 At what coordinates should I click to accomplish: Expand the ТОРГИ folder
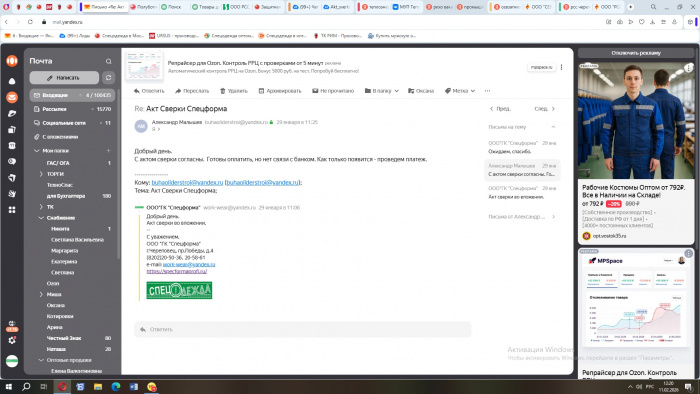tap(41, 174)
